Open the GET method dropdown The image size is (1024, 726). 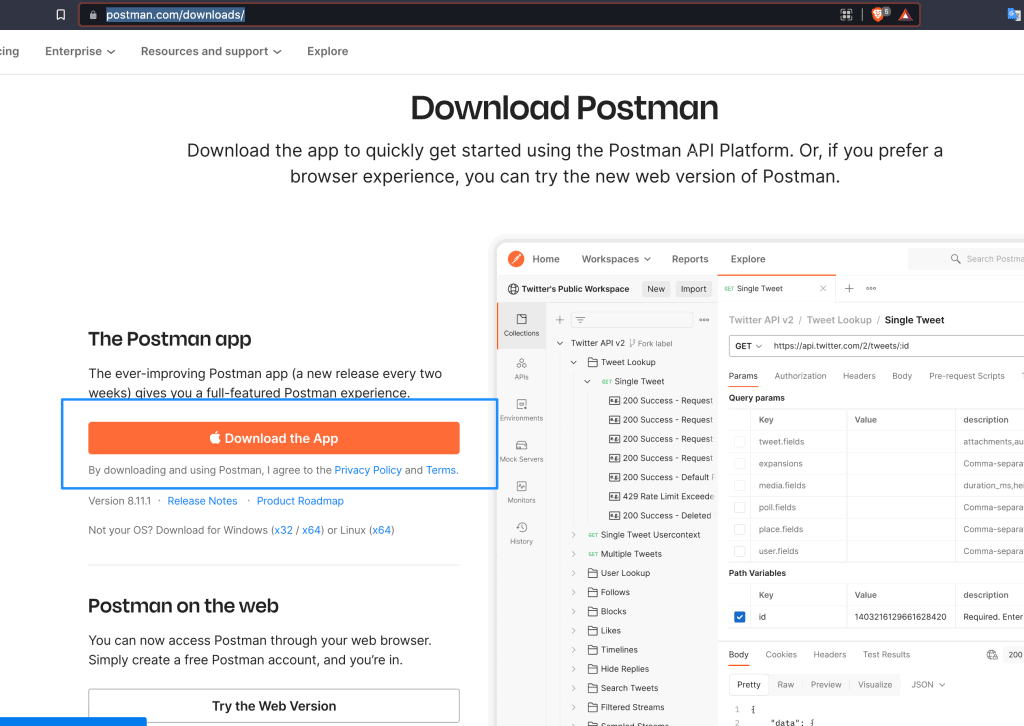coord(748,346)
